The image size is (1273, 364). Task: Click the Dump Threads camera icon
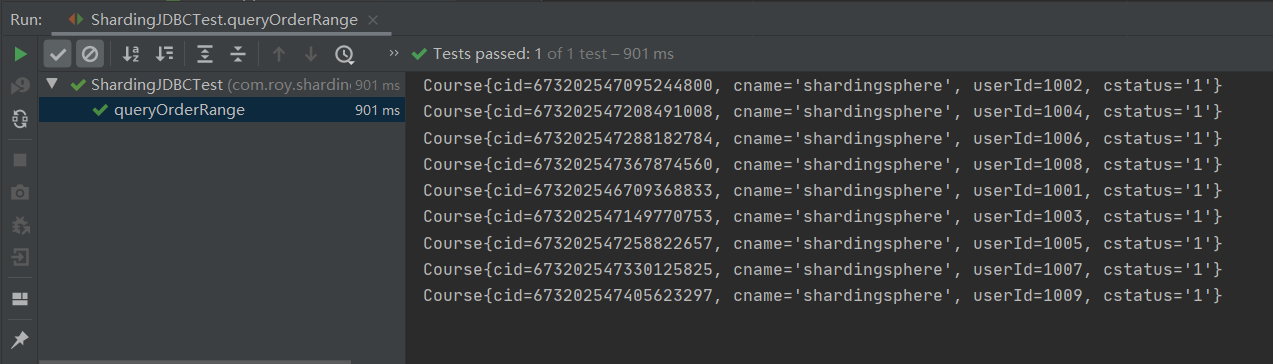coord(20,192)
